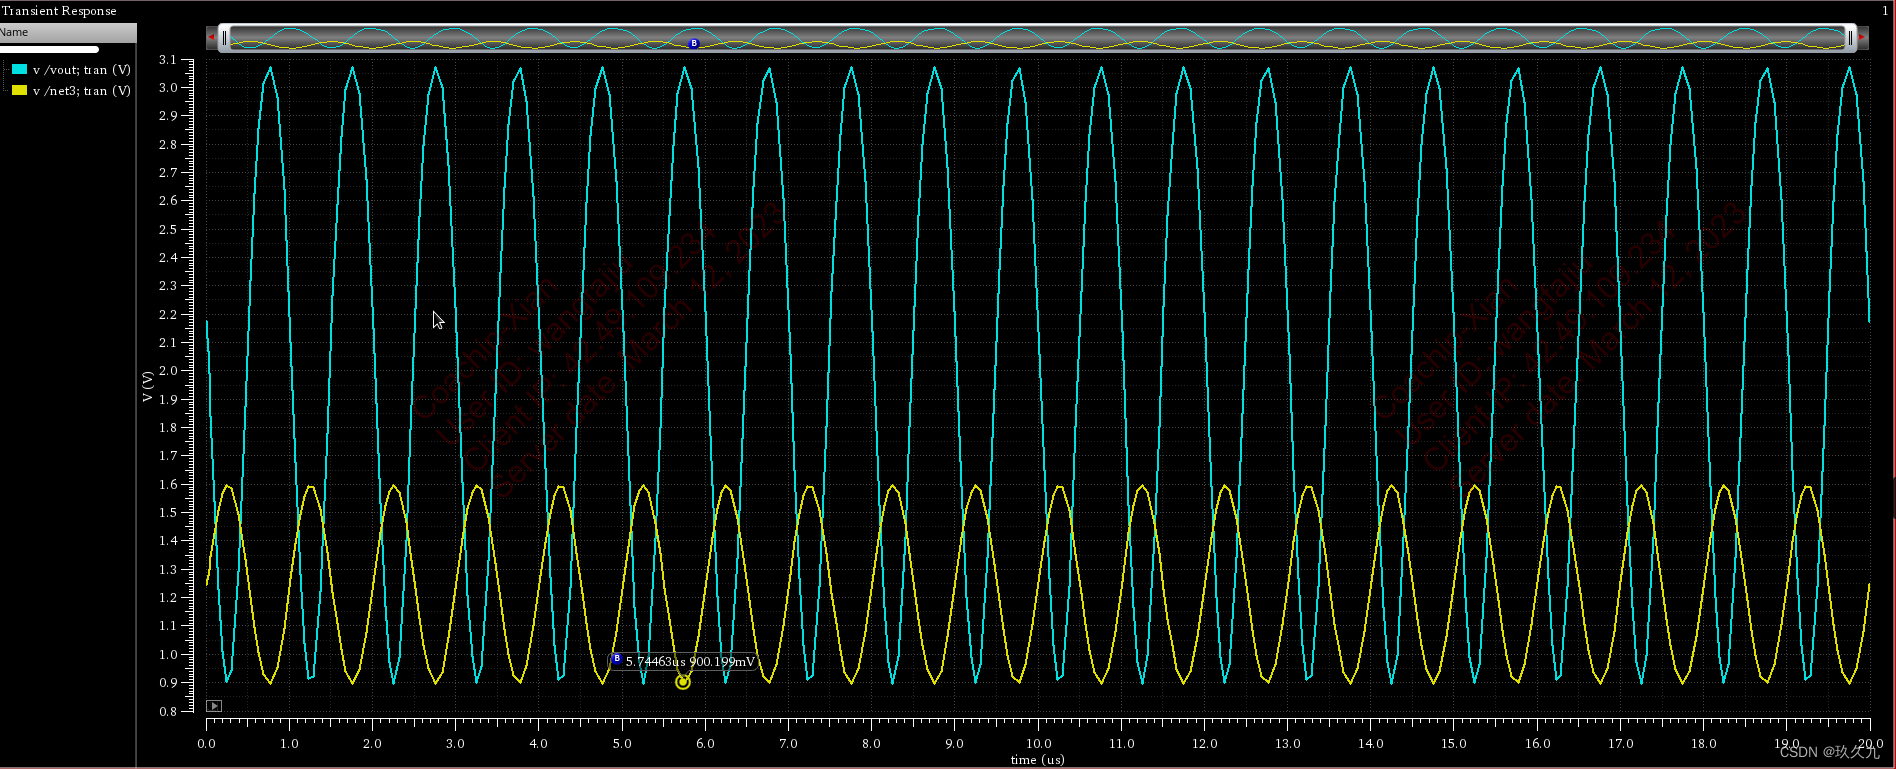Click the x-axis tick label 0.0
Image resolution: width=1896 pixels, height=769 pixels.
[x=206, y=743]
